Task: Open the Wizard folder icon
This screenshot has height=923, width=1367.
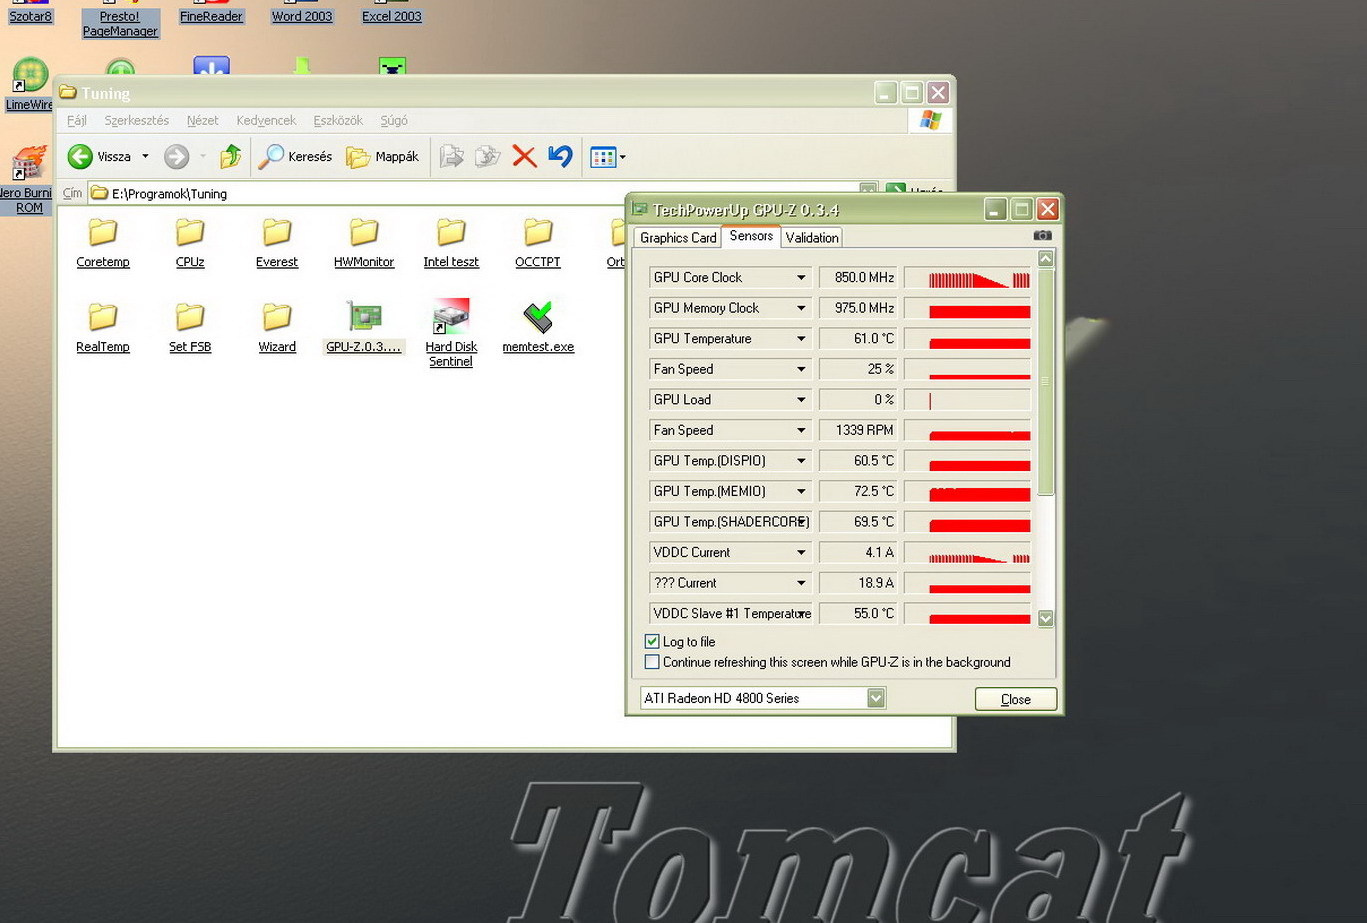Action: [x=276, y=317]
